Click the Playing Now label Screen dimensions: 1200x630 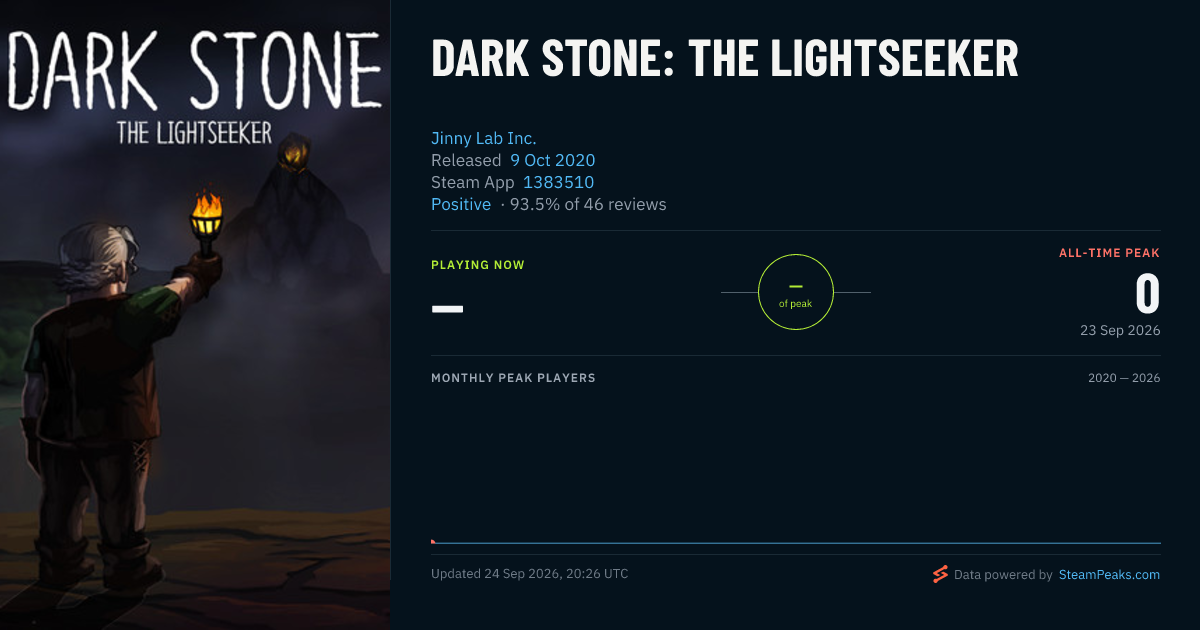coord(478,265)
